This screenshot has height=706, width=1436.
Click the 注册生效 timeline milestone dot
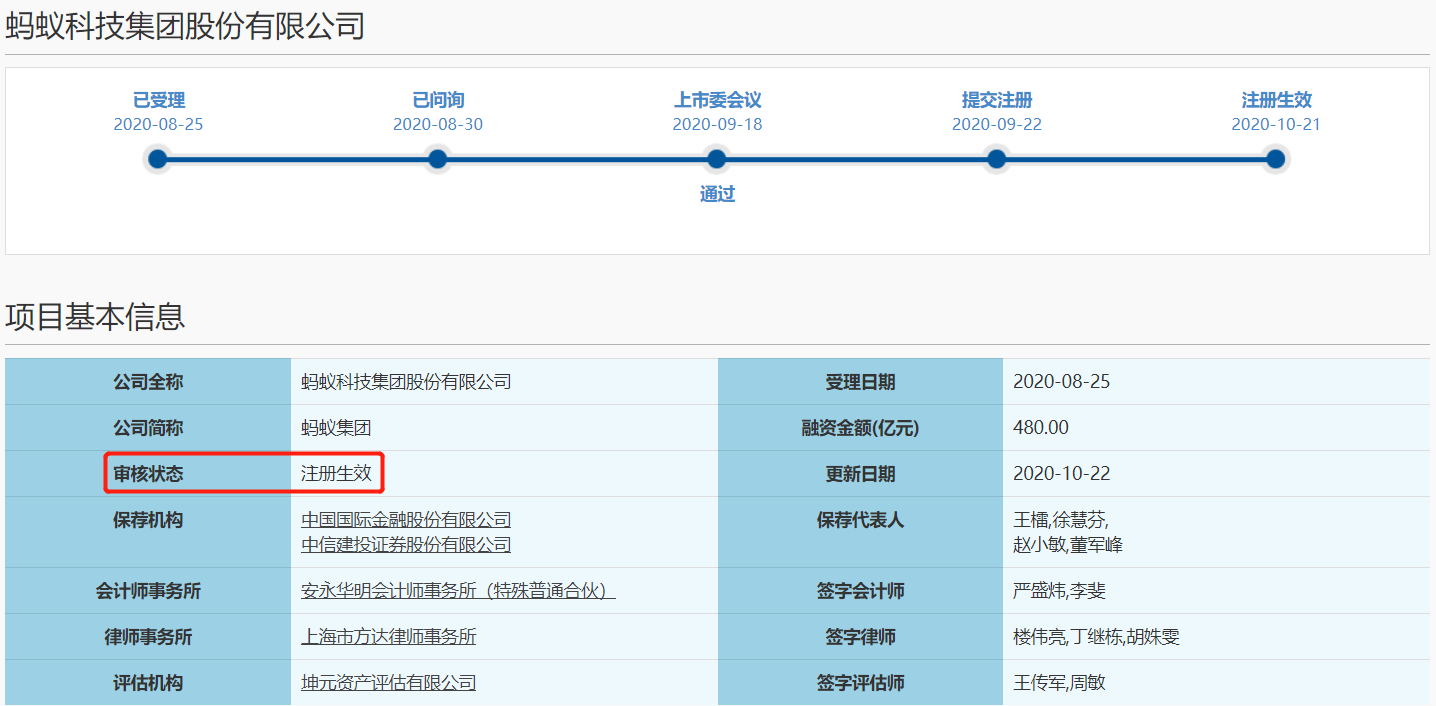(x=1275, y=159)
